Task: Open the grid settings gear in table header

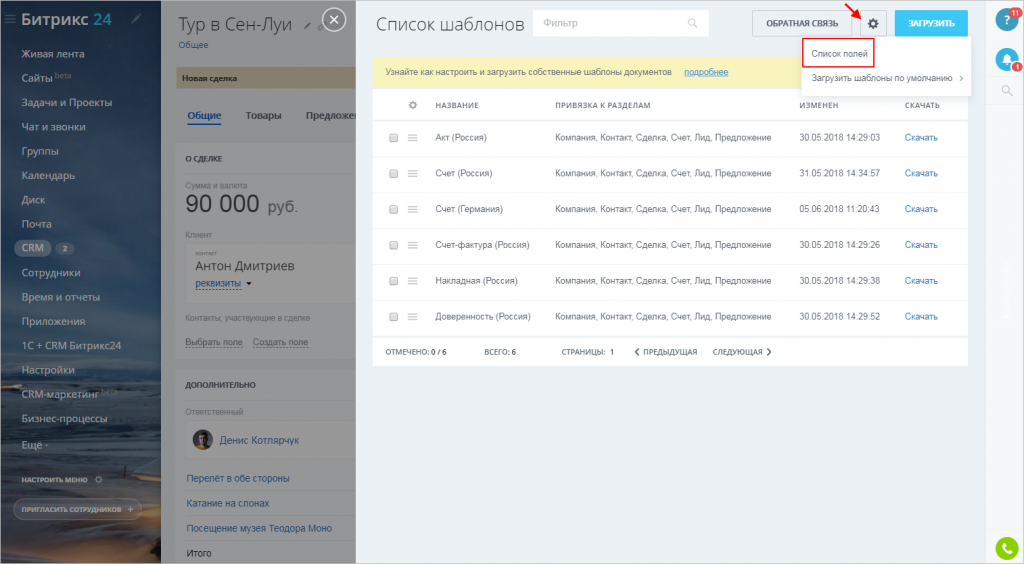Action: 413,105
